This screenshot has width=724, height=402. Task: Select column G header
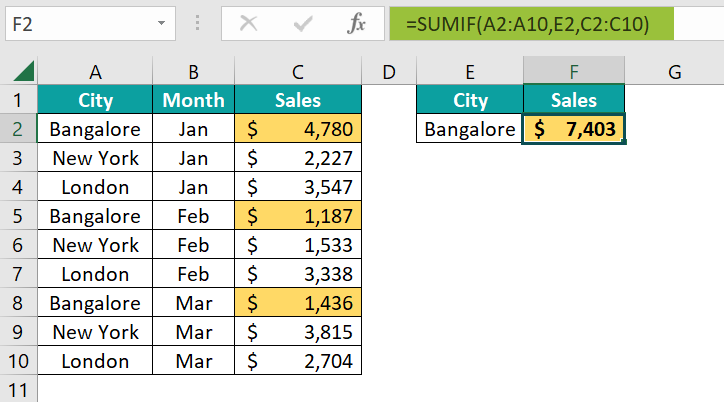coord(675,72)
